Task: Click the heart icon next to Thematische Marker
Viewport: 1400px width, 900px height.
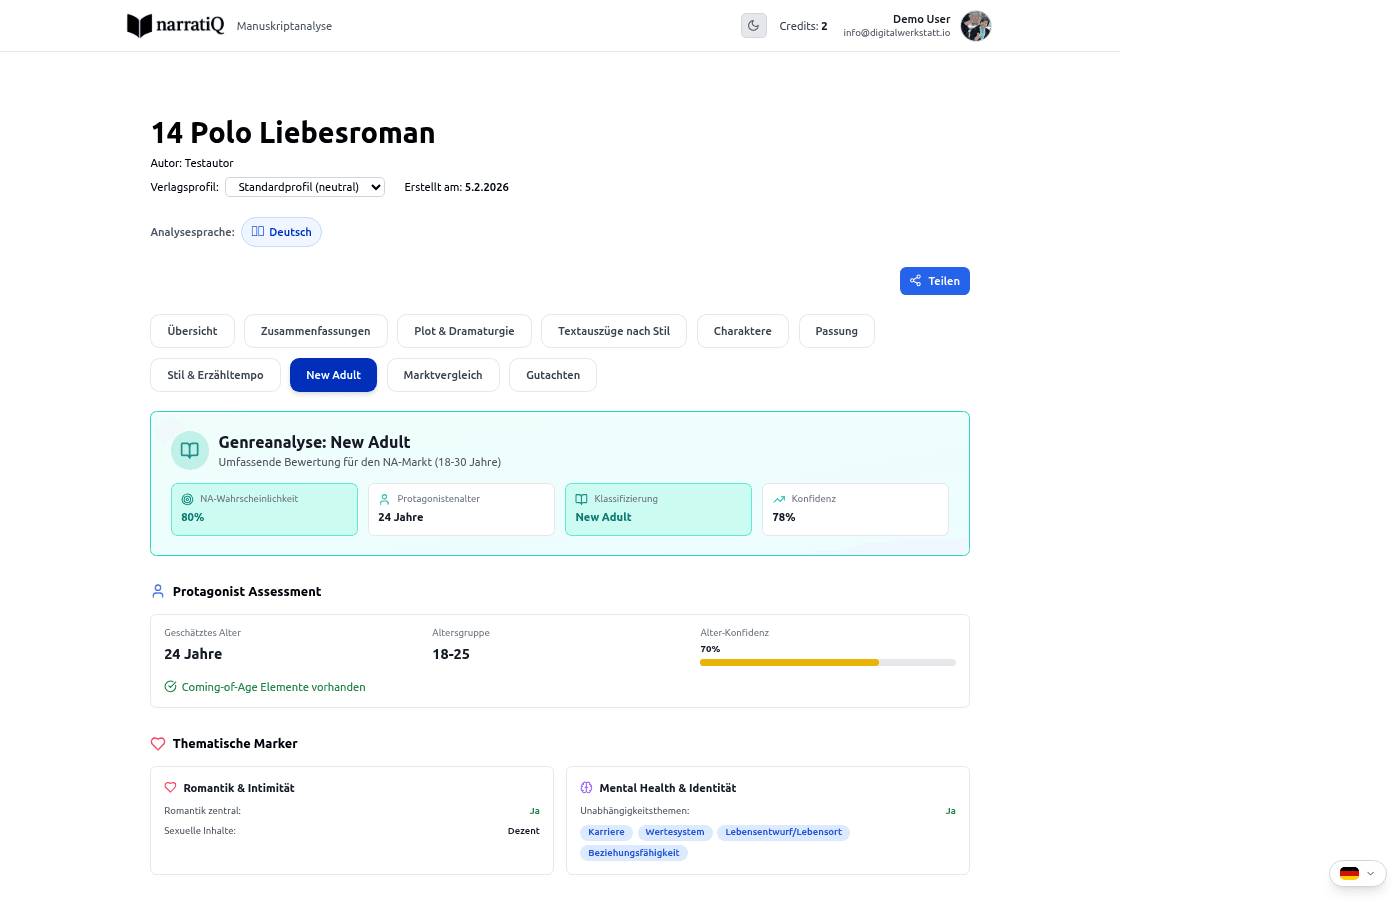Action: coord(157,743)
